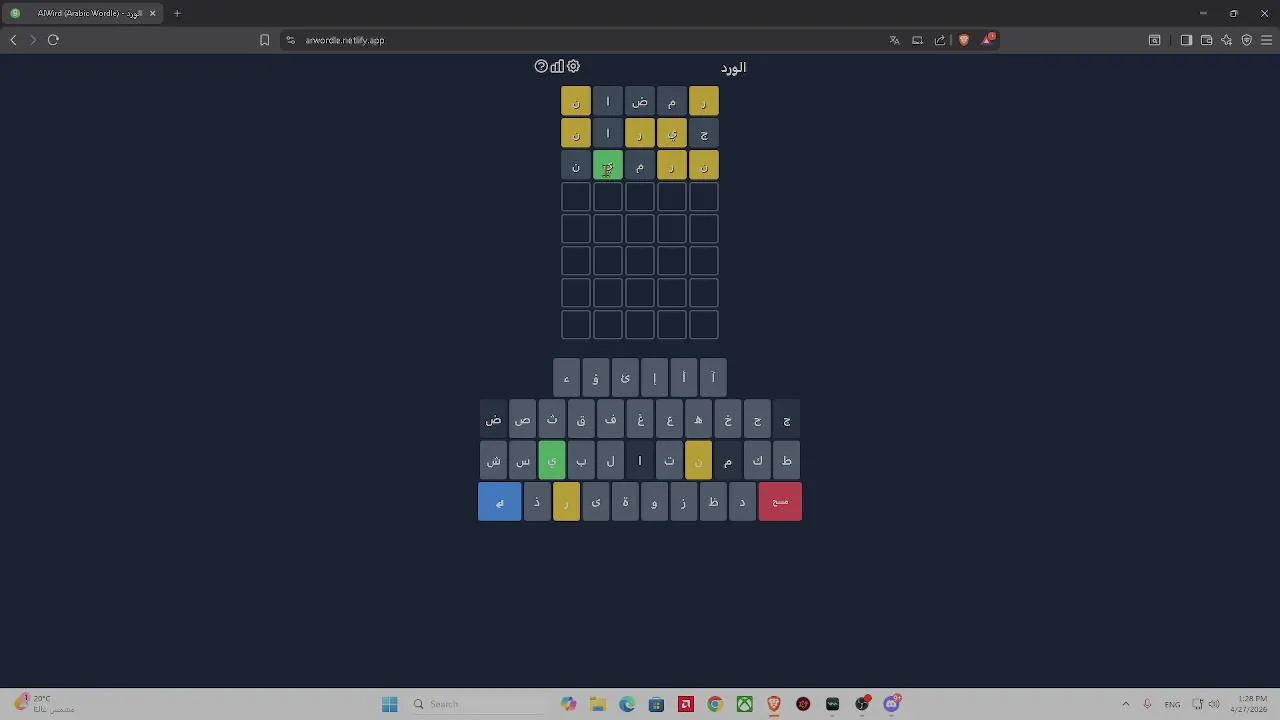Toggle the browser sidebar panel icon
Image resolution: width=1280 pixels, height=720 pixels.
tap(1186, 40)
